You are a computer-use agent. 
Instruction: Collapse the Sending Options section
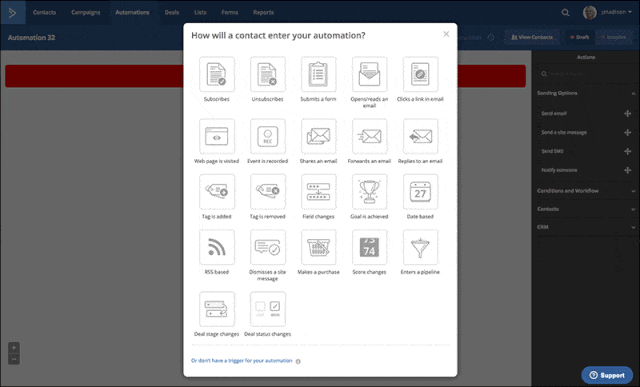633,93
